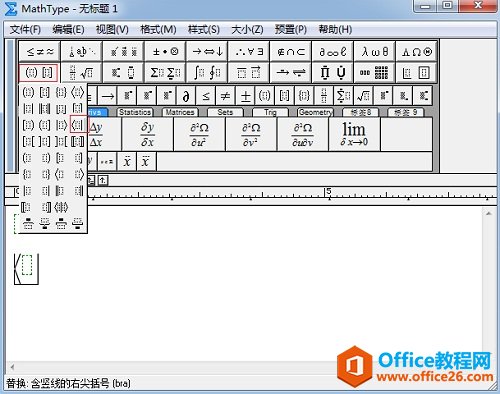The image size is (500, 394).
Task: Insert ceiling brackets template from palette
Action: (78, 109)
